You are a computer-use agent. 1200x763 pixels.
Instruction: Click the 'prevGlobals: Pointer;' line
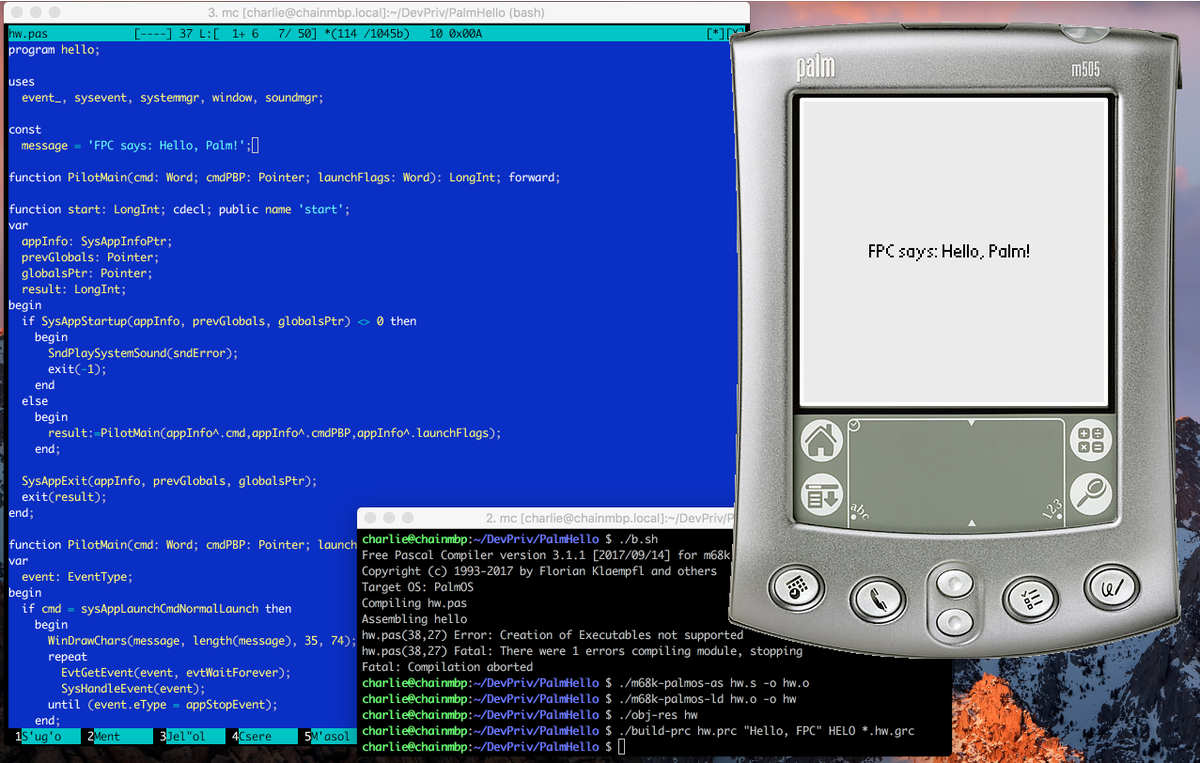[88, 258]
